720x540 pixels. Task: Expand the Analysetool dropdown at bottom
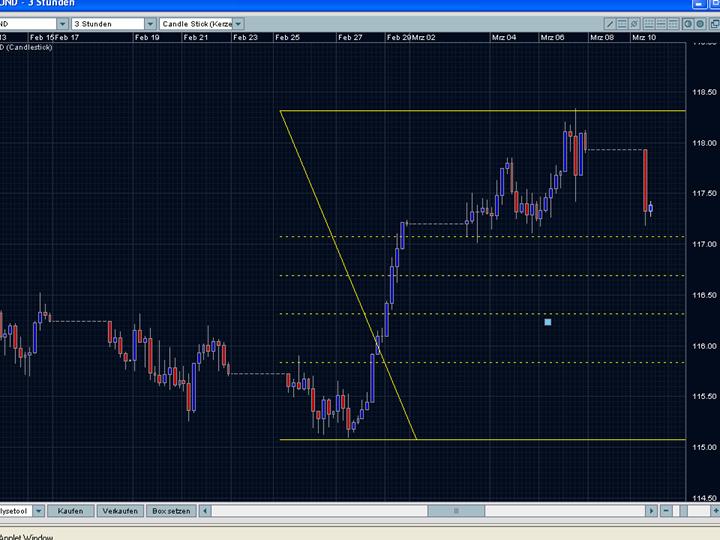click(x=38, y=511)
